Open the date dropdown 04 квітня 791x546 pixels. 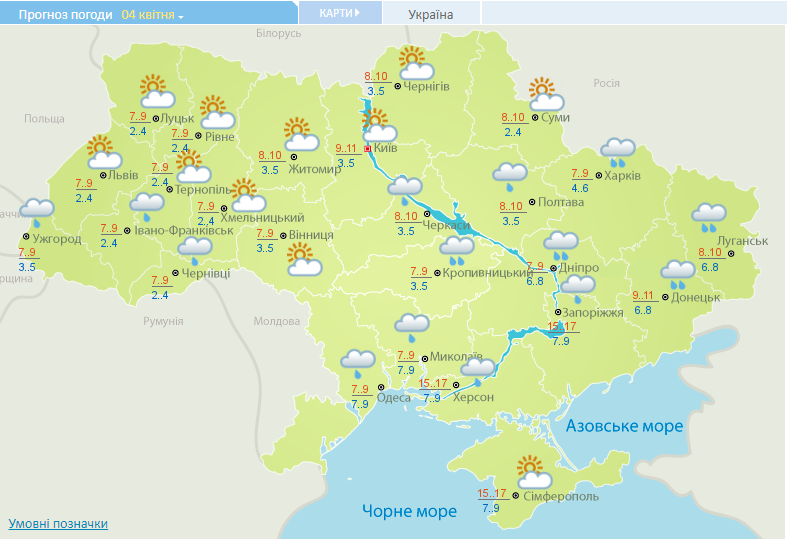click(x=152, y=15)
